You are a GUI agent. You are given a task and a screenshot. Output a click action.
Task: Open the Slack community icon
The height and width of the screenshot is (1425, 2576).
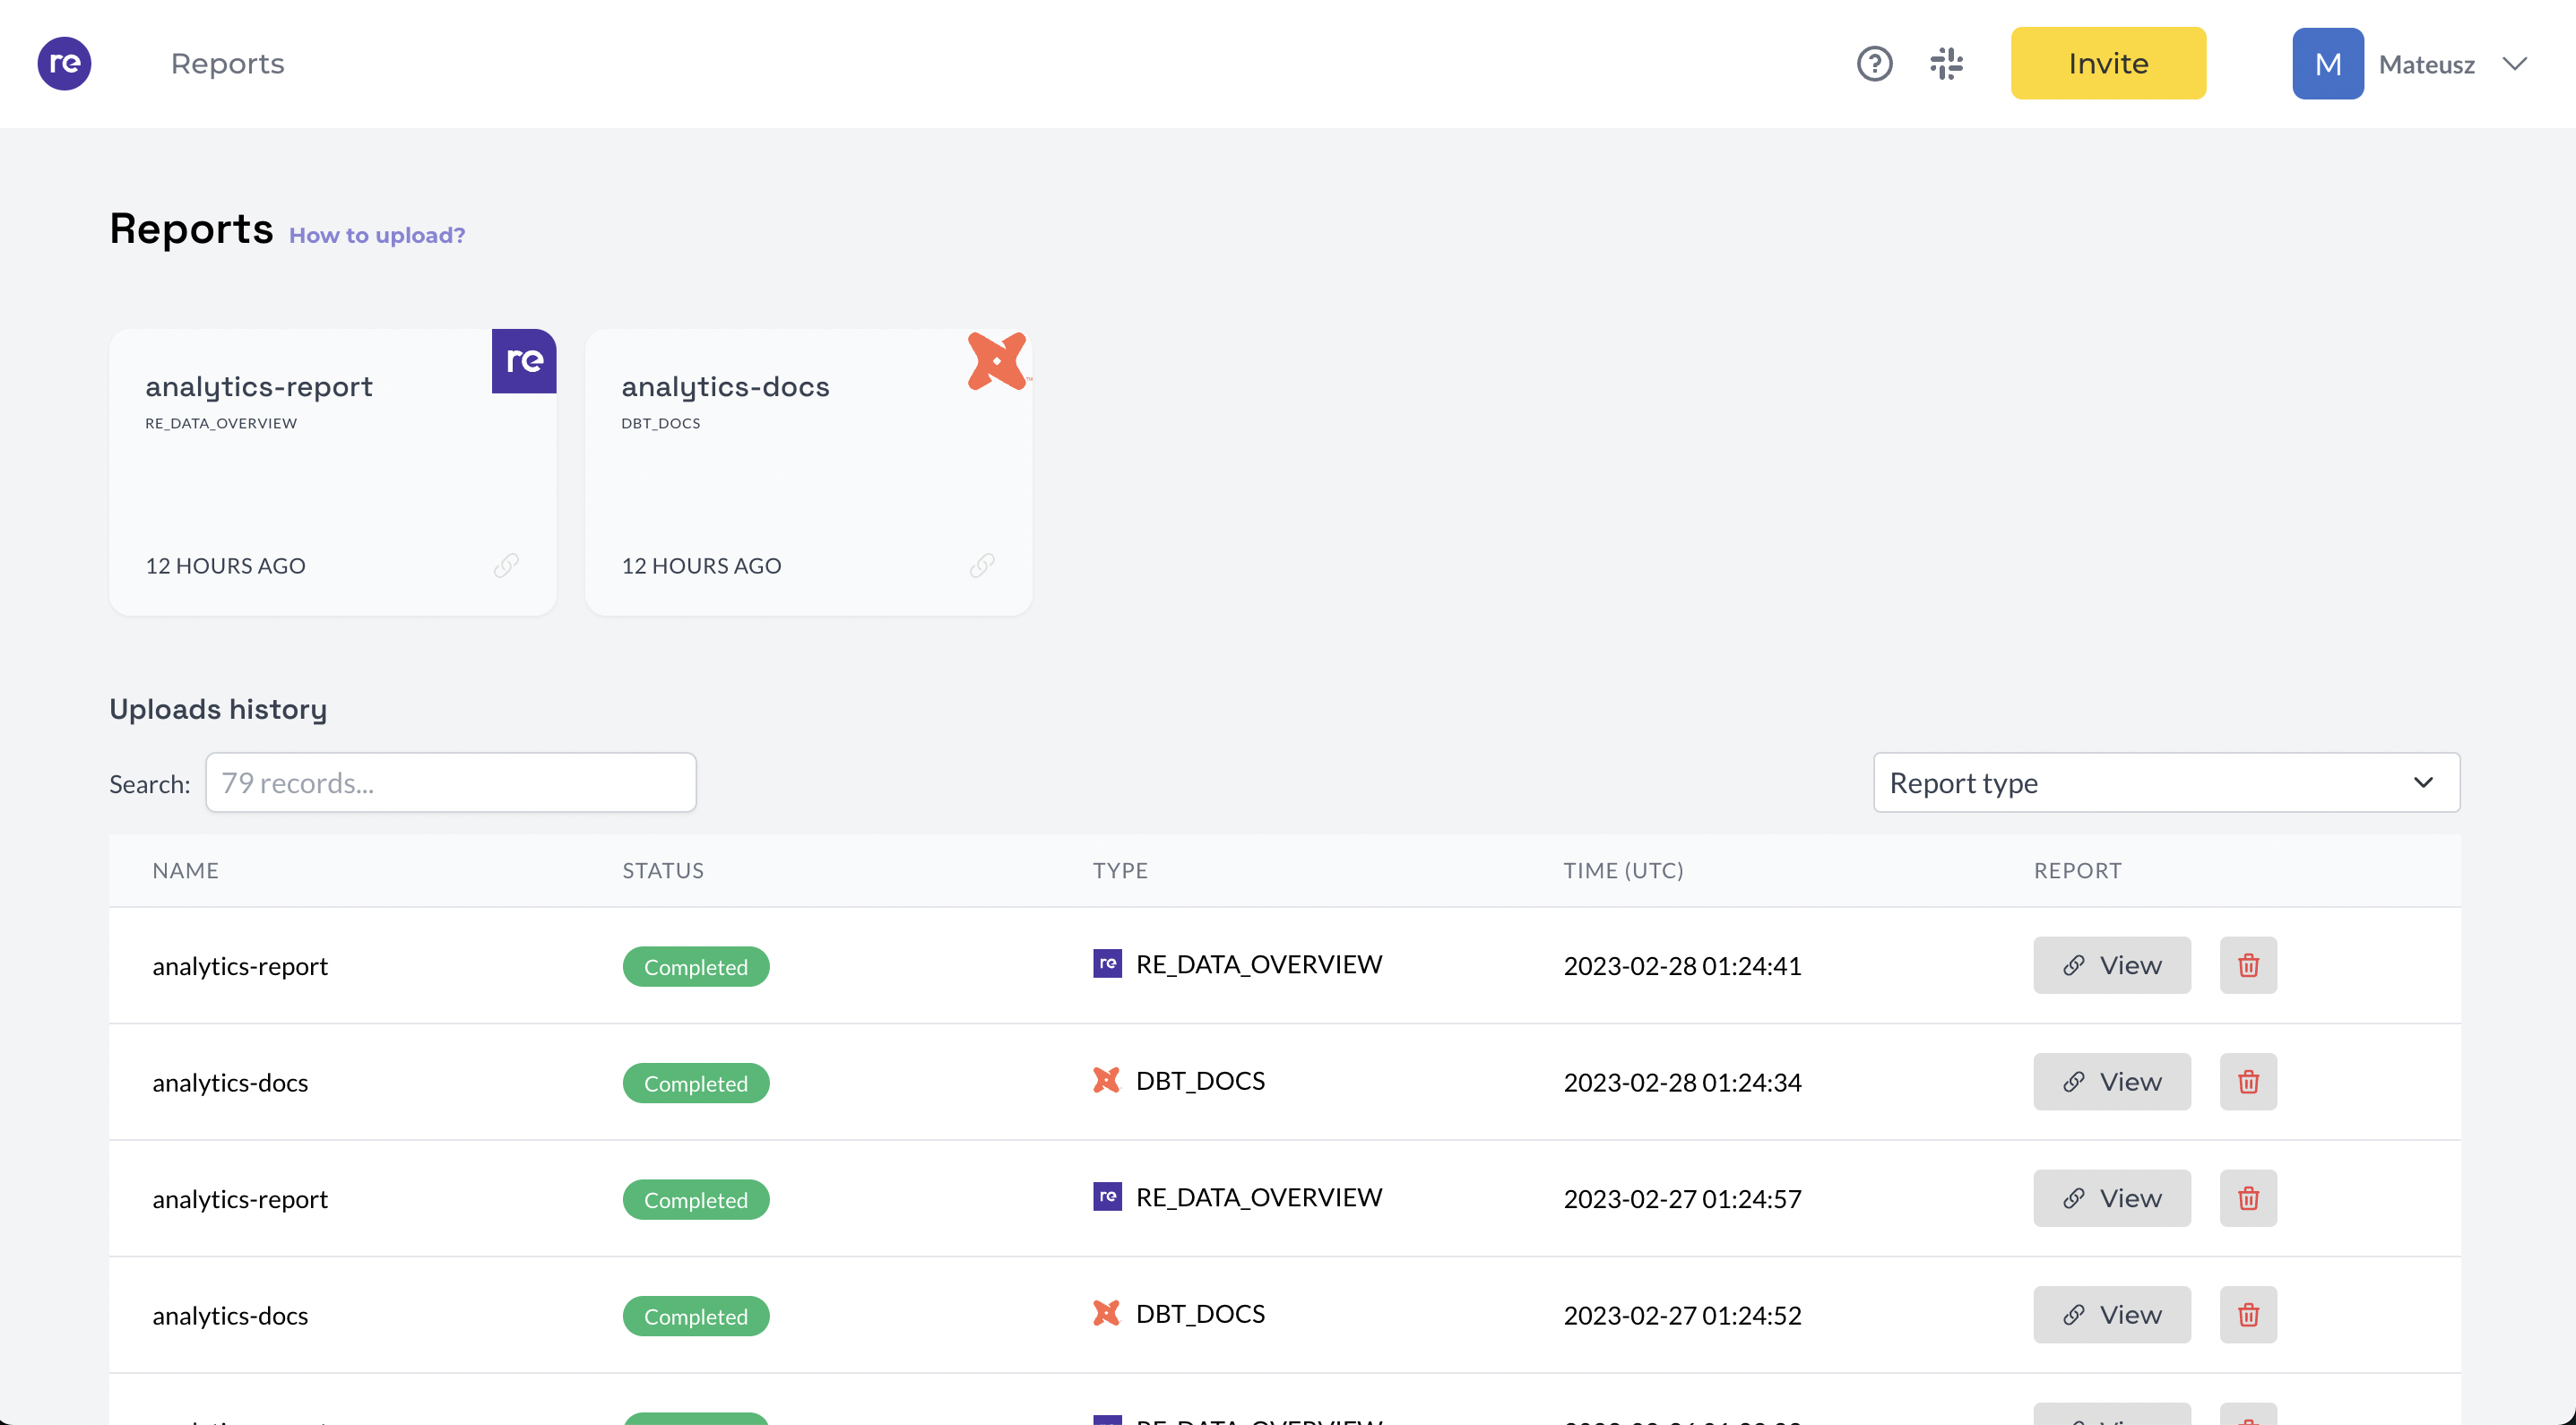[1946, 63]
